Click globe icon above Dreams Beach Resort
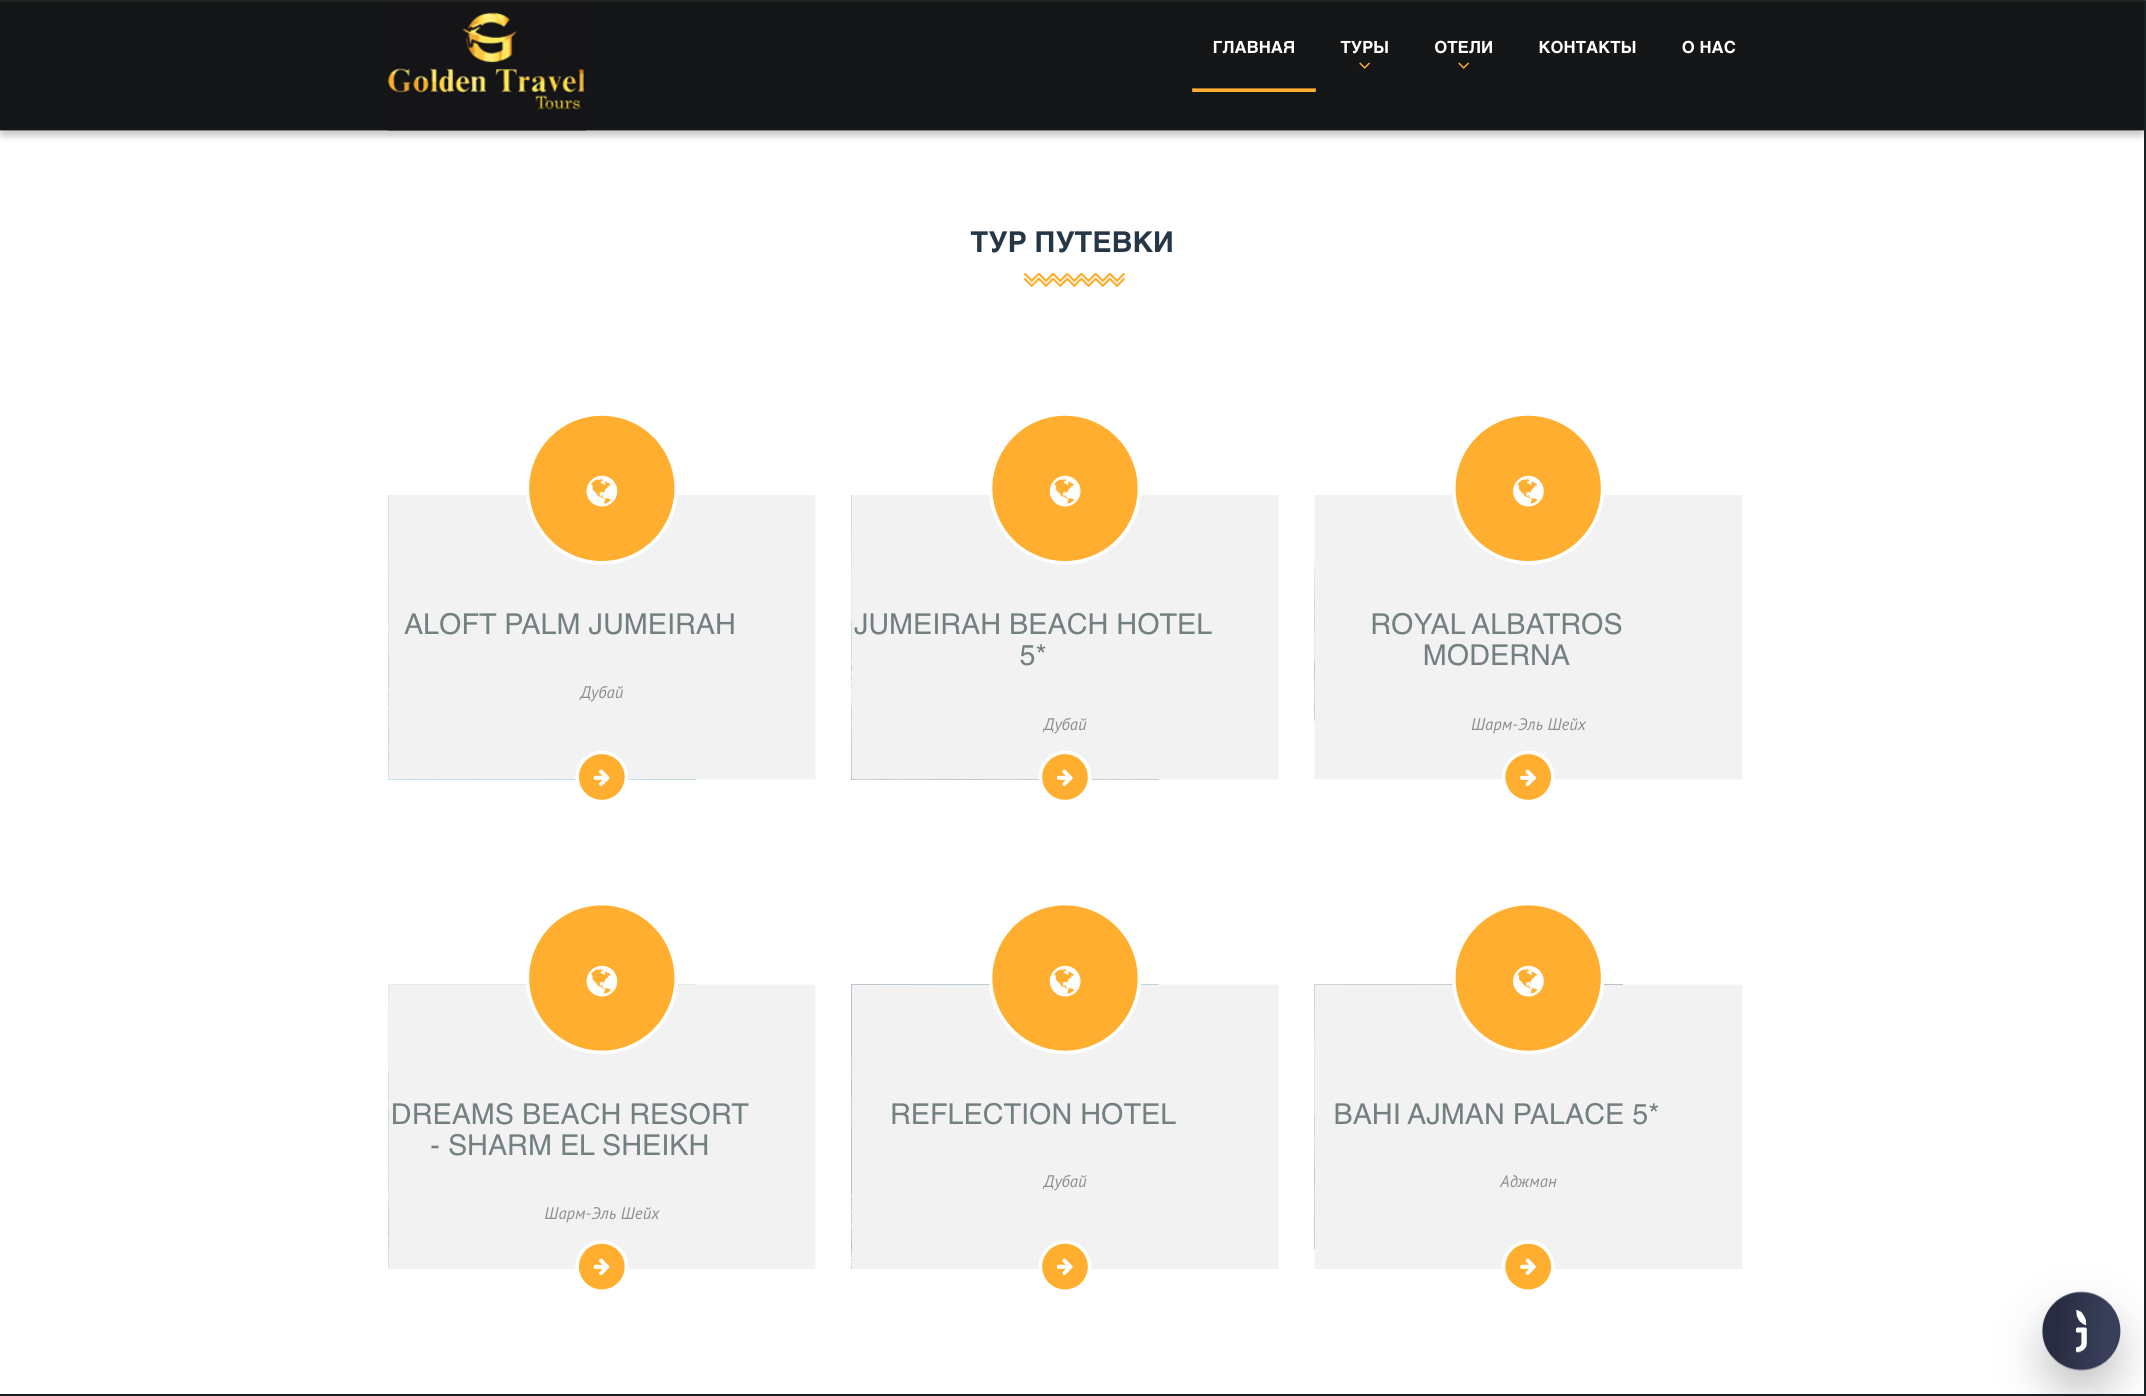Viewport: 2146px width, 1396px height. tap(602, 979)
